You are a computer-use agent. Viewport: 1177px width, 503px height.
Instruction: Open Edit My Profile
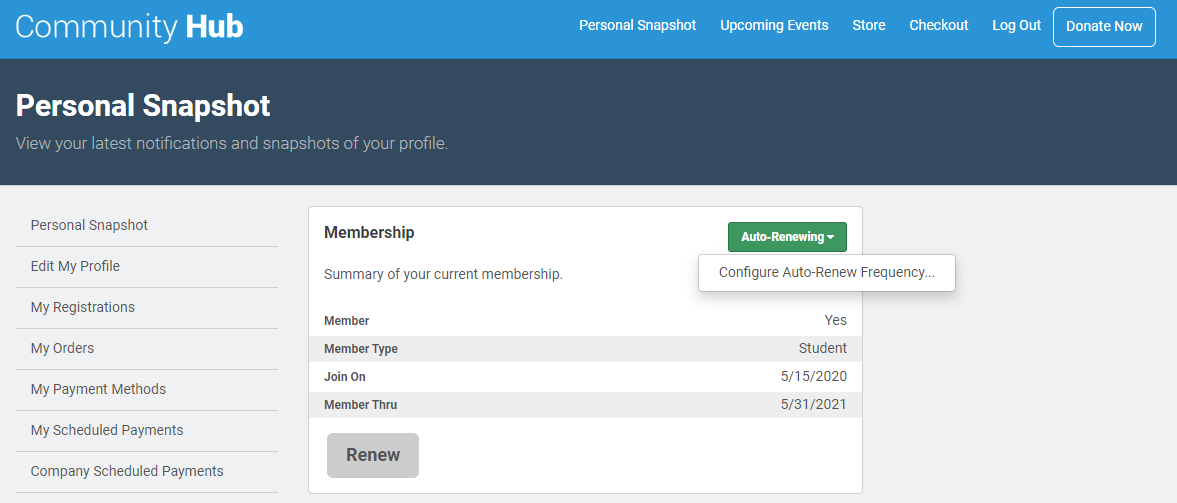75,266
